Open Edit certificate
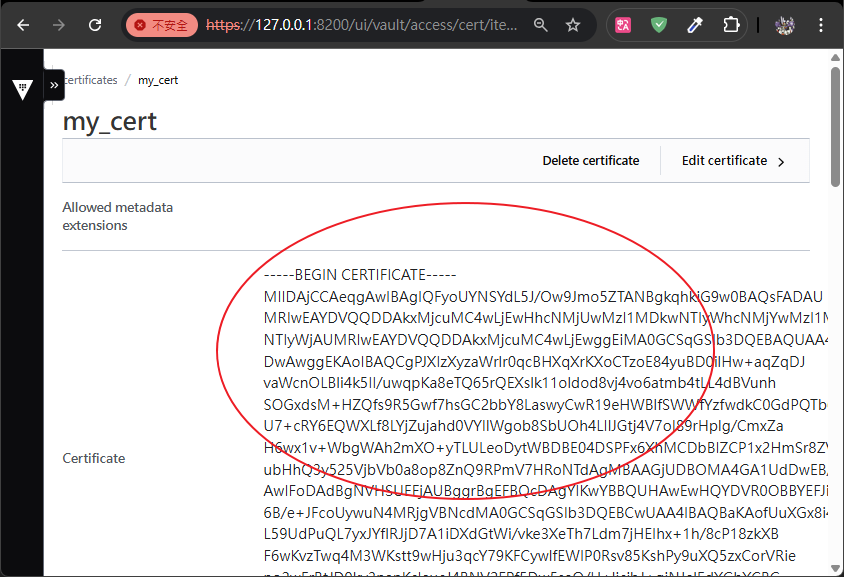This screenshot has width=844, height=577. [x=733, y=161]
